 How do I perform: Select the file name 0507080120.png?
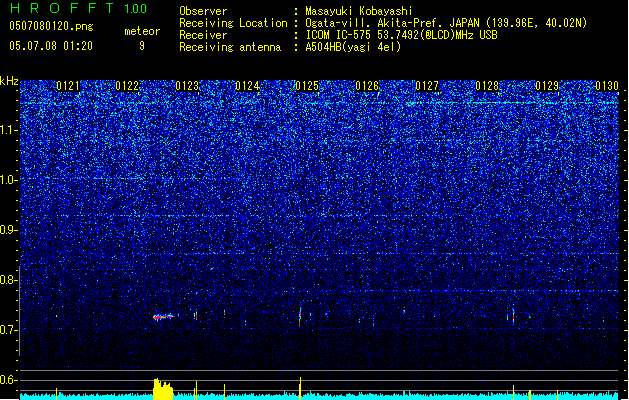tap(51, 27)
